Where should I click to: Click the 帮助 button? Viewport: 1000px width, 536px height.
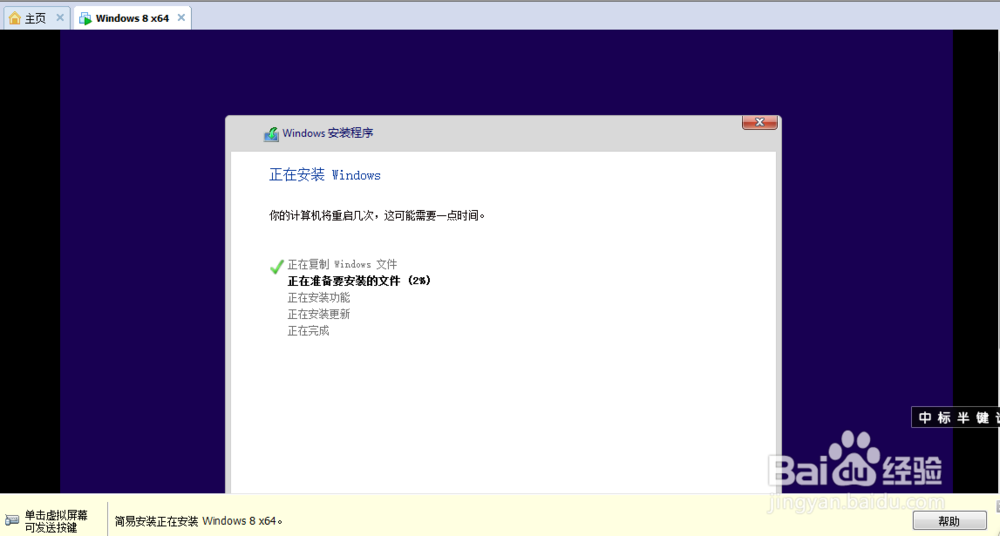950,521
